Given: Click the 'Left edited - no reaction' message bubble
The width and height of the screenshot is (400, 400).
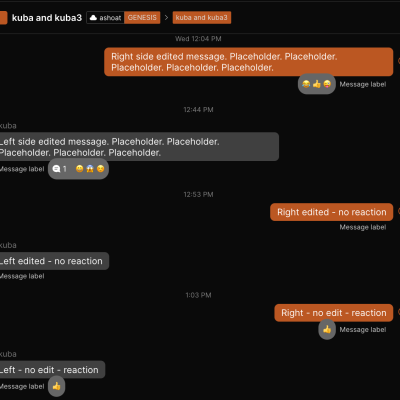Looking at the screenshot, I should click(53, 261).
